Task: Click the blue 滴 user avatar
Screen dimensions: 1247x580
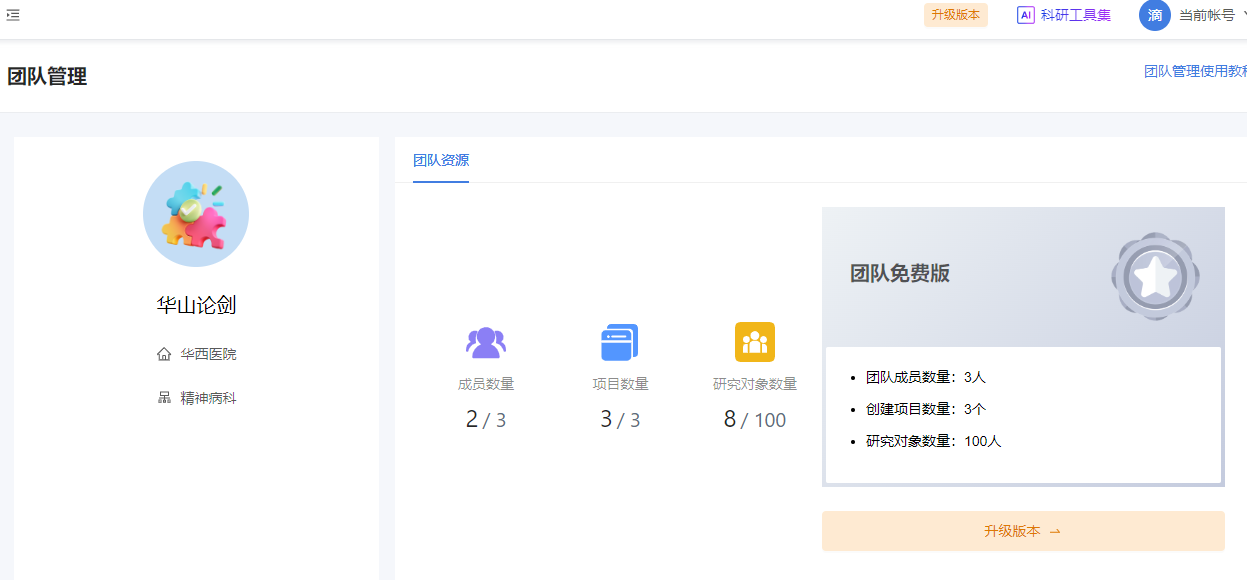Action: pyautogui.click(x=1155, y=15)
